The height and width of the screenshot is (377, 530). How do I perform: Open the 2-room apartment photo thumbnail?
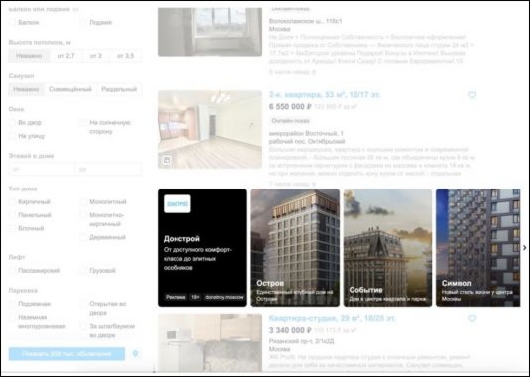[x=210, y=129]
